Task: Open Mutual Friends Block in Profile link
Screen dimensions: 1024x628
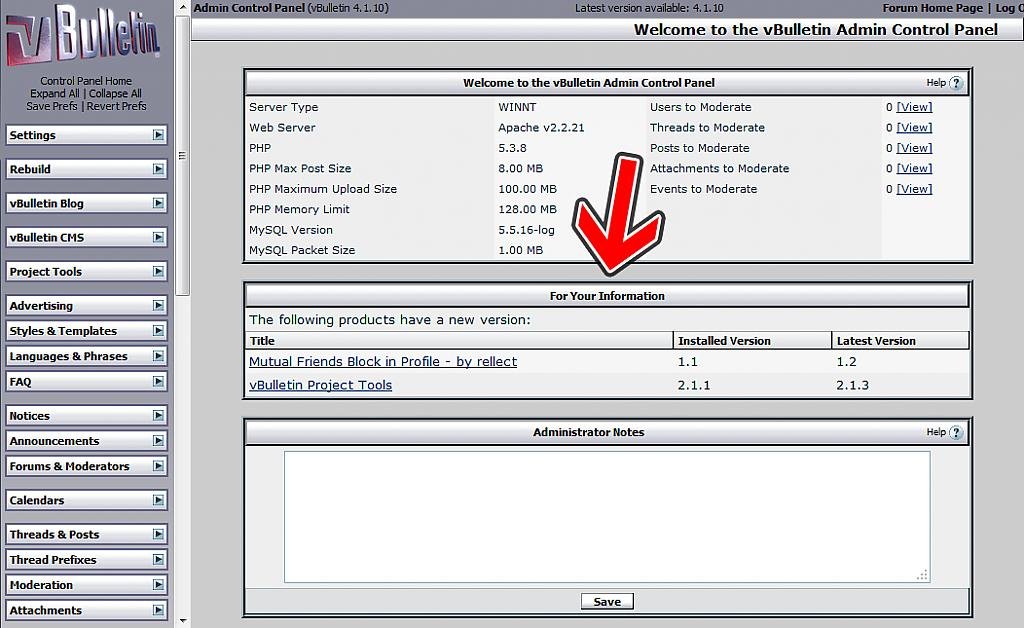Action: (x=383, y=362)
